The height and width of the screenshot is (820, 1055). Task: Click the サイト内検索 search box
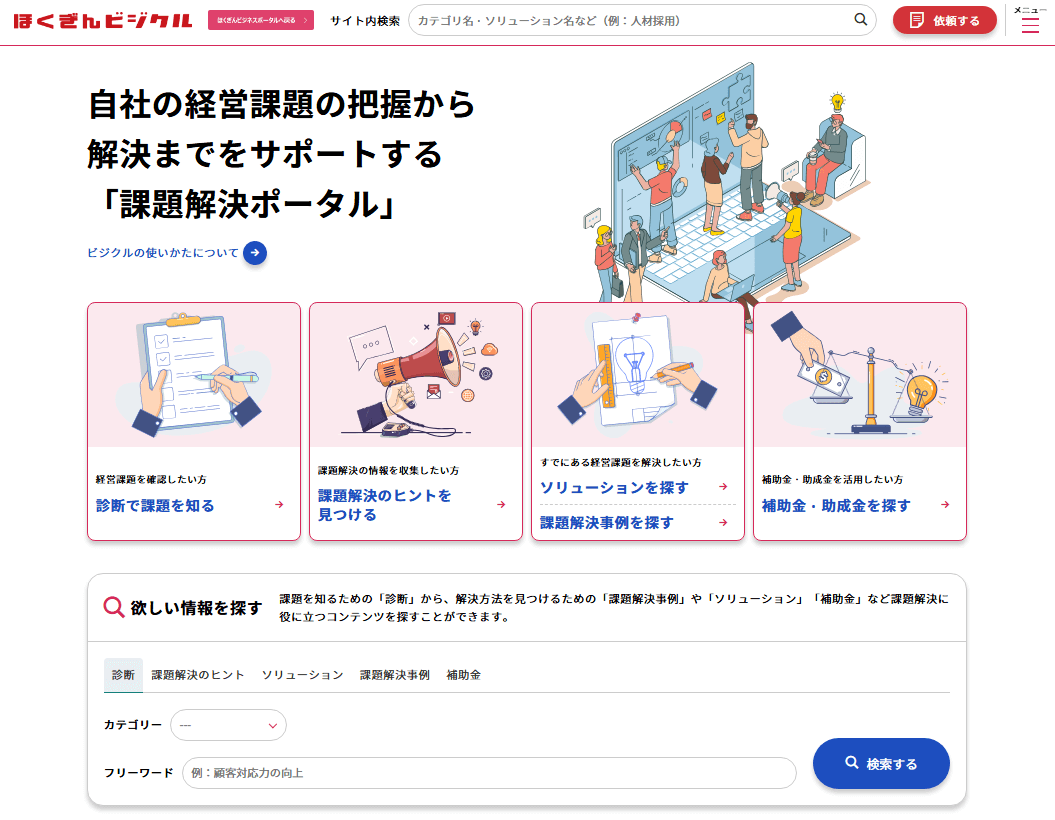[642, 20]
